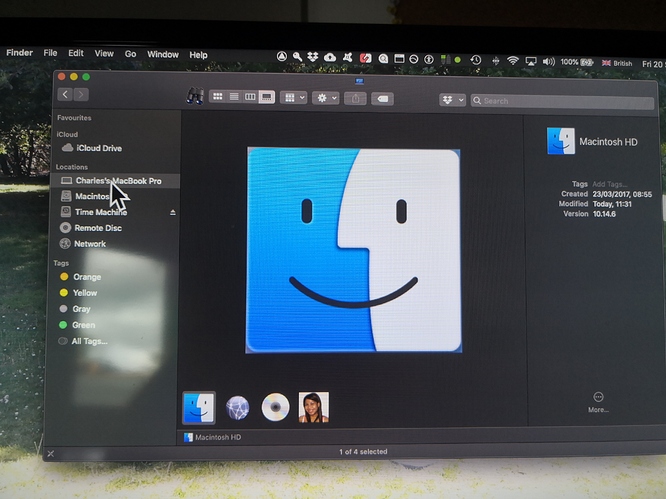Eject the Time Machine volume
The width and height of the screenshot is (666, 499).
[x=172, y=212]
